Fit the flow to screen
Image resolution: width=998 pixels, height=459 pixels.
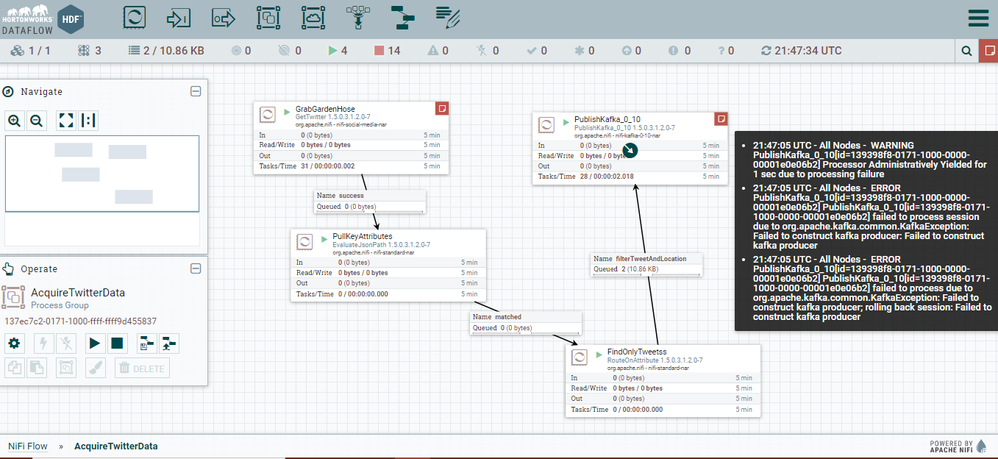[x=66, y=120]
